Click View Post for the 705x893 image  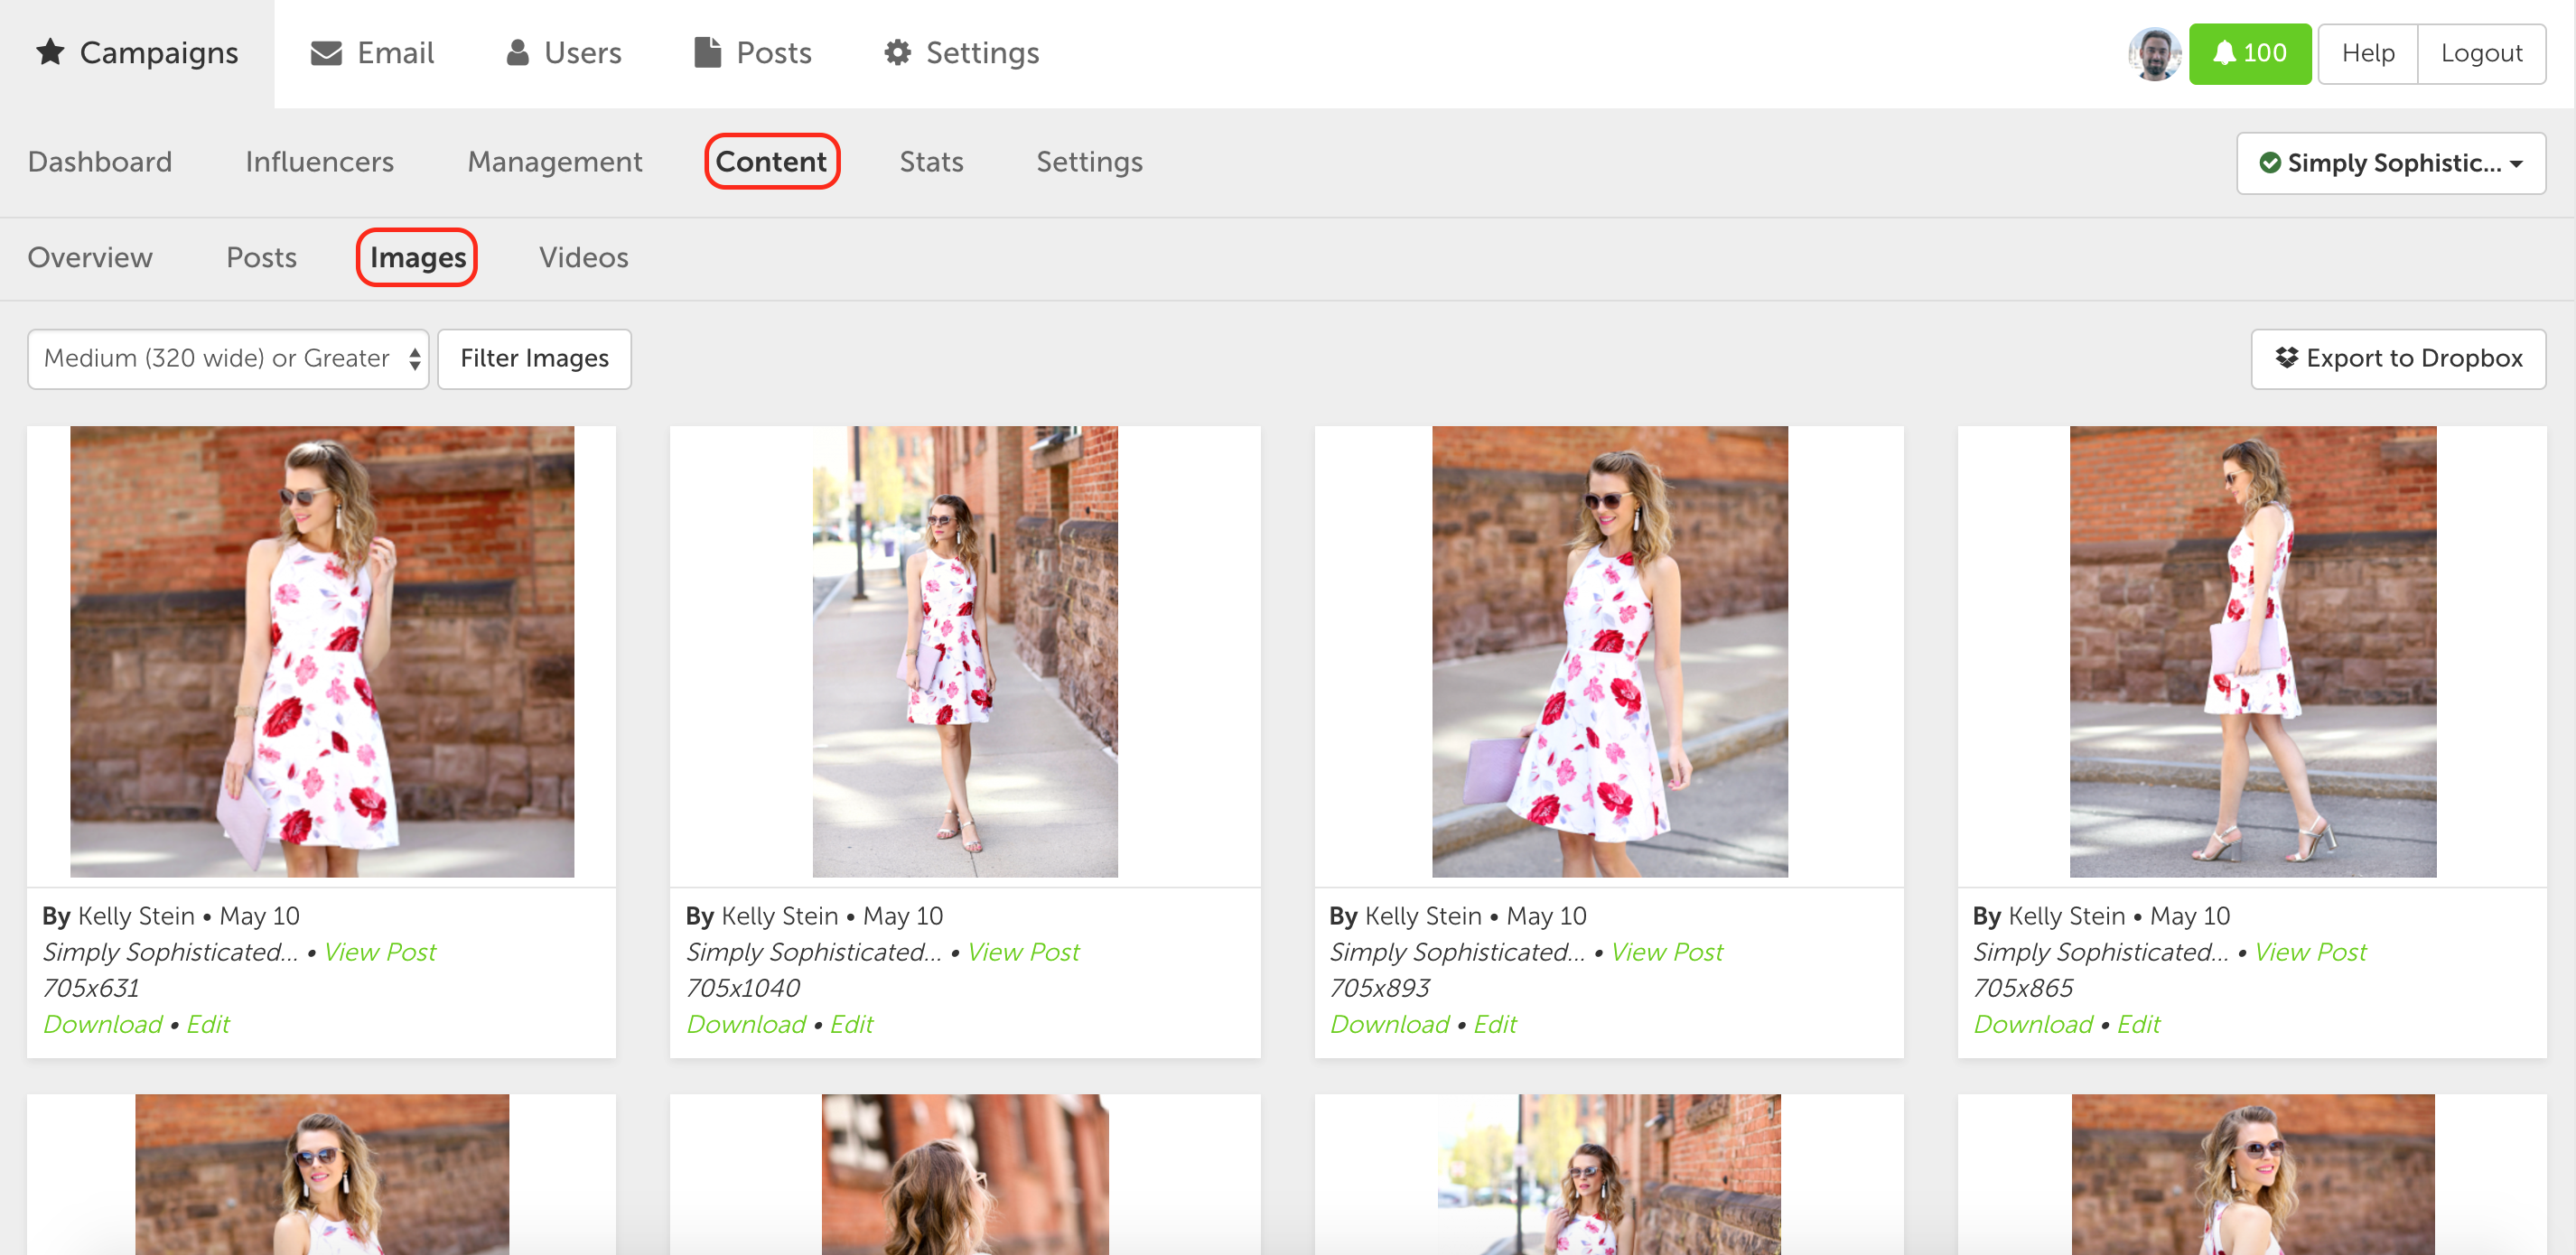click(1667, 952)
